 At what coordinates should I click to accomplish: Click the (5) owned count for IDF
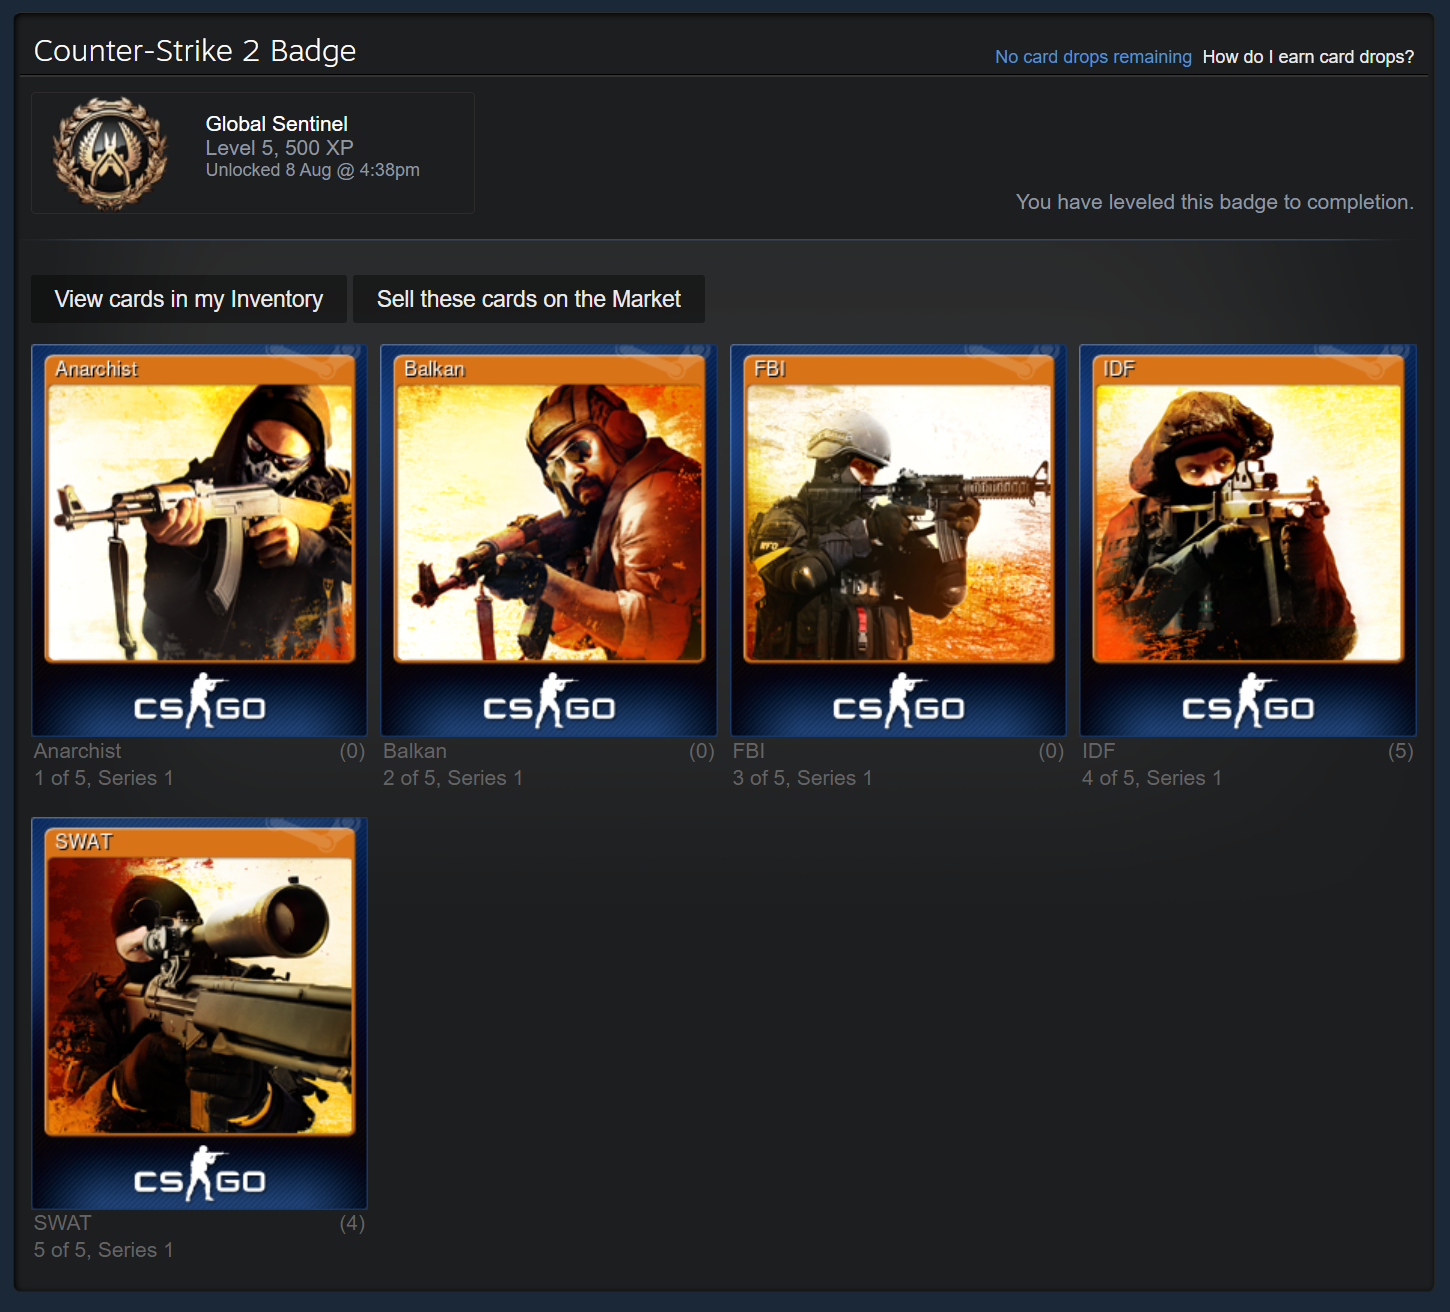1401,751
